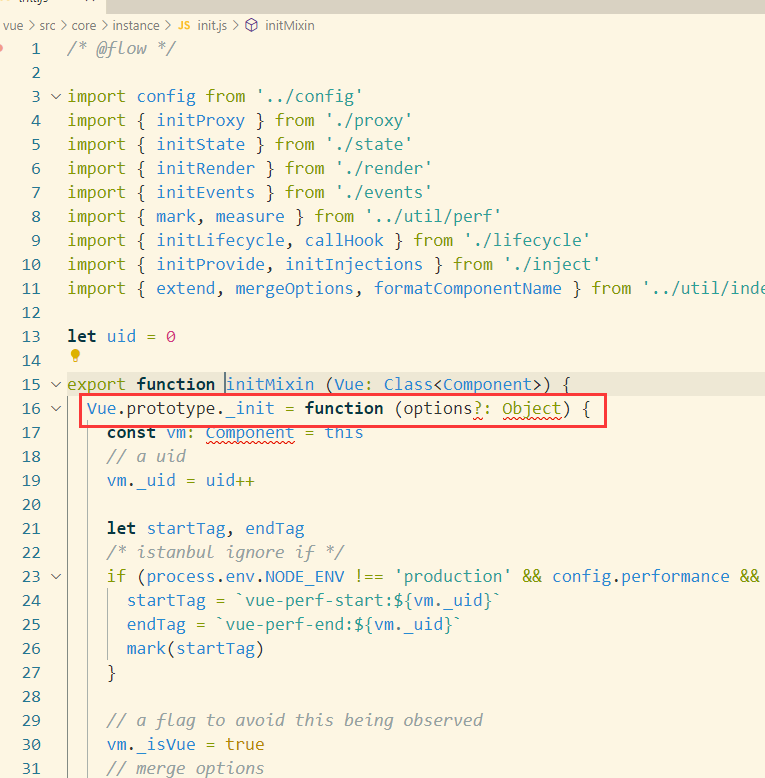Click the initMixin symbol cube icon

pyautogui.click(x=252, y=25)
